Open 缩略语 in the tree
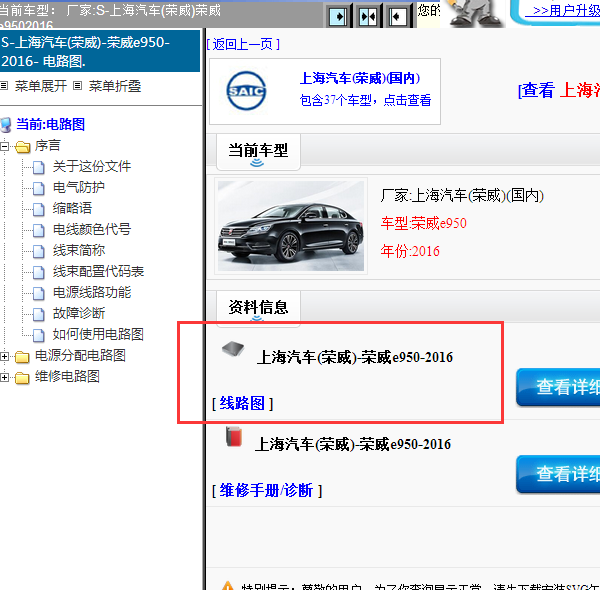This screenshot has height=590, width=600. tap(72, 209)
